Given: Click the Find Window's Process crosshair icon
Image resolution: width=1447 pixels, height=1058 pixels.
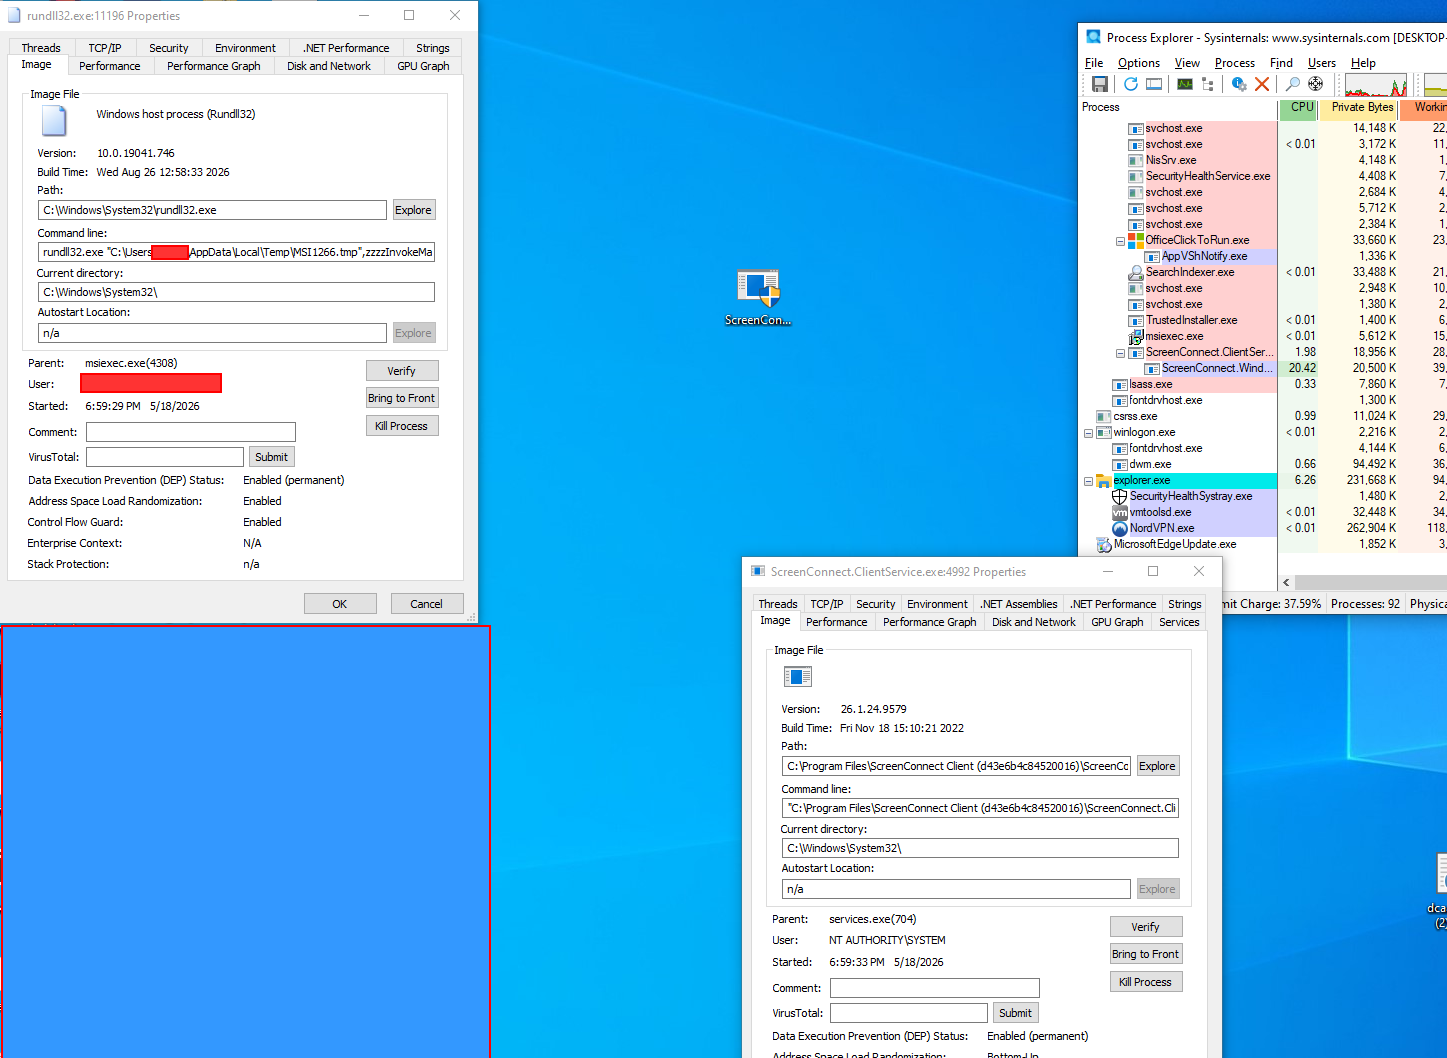Looking at the screenshot, I should (1316, 84).
